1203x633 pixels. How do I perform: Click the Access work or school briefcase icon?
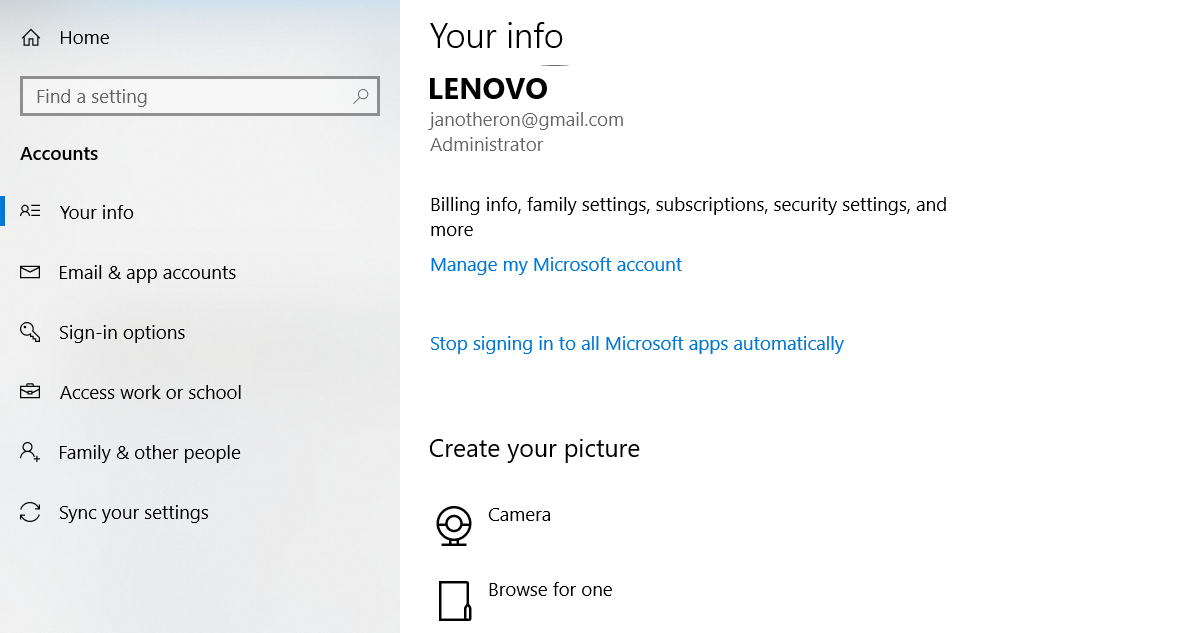pyautogui.click(x=30, y=392)
